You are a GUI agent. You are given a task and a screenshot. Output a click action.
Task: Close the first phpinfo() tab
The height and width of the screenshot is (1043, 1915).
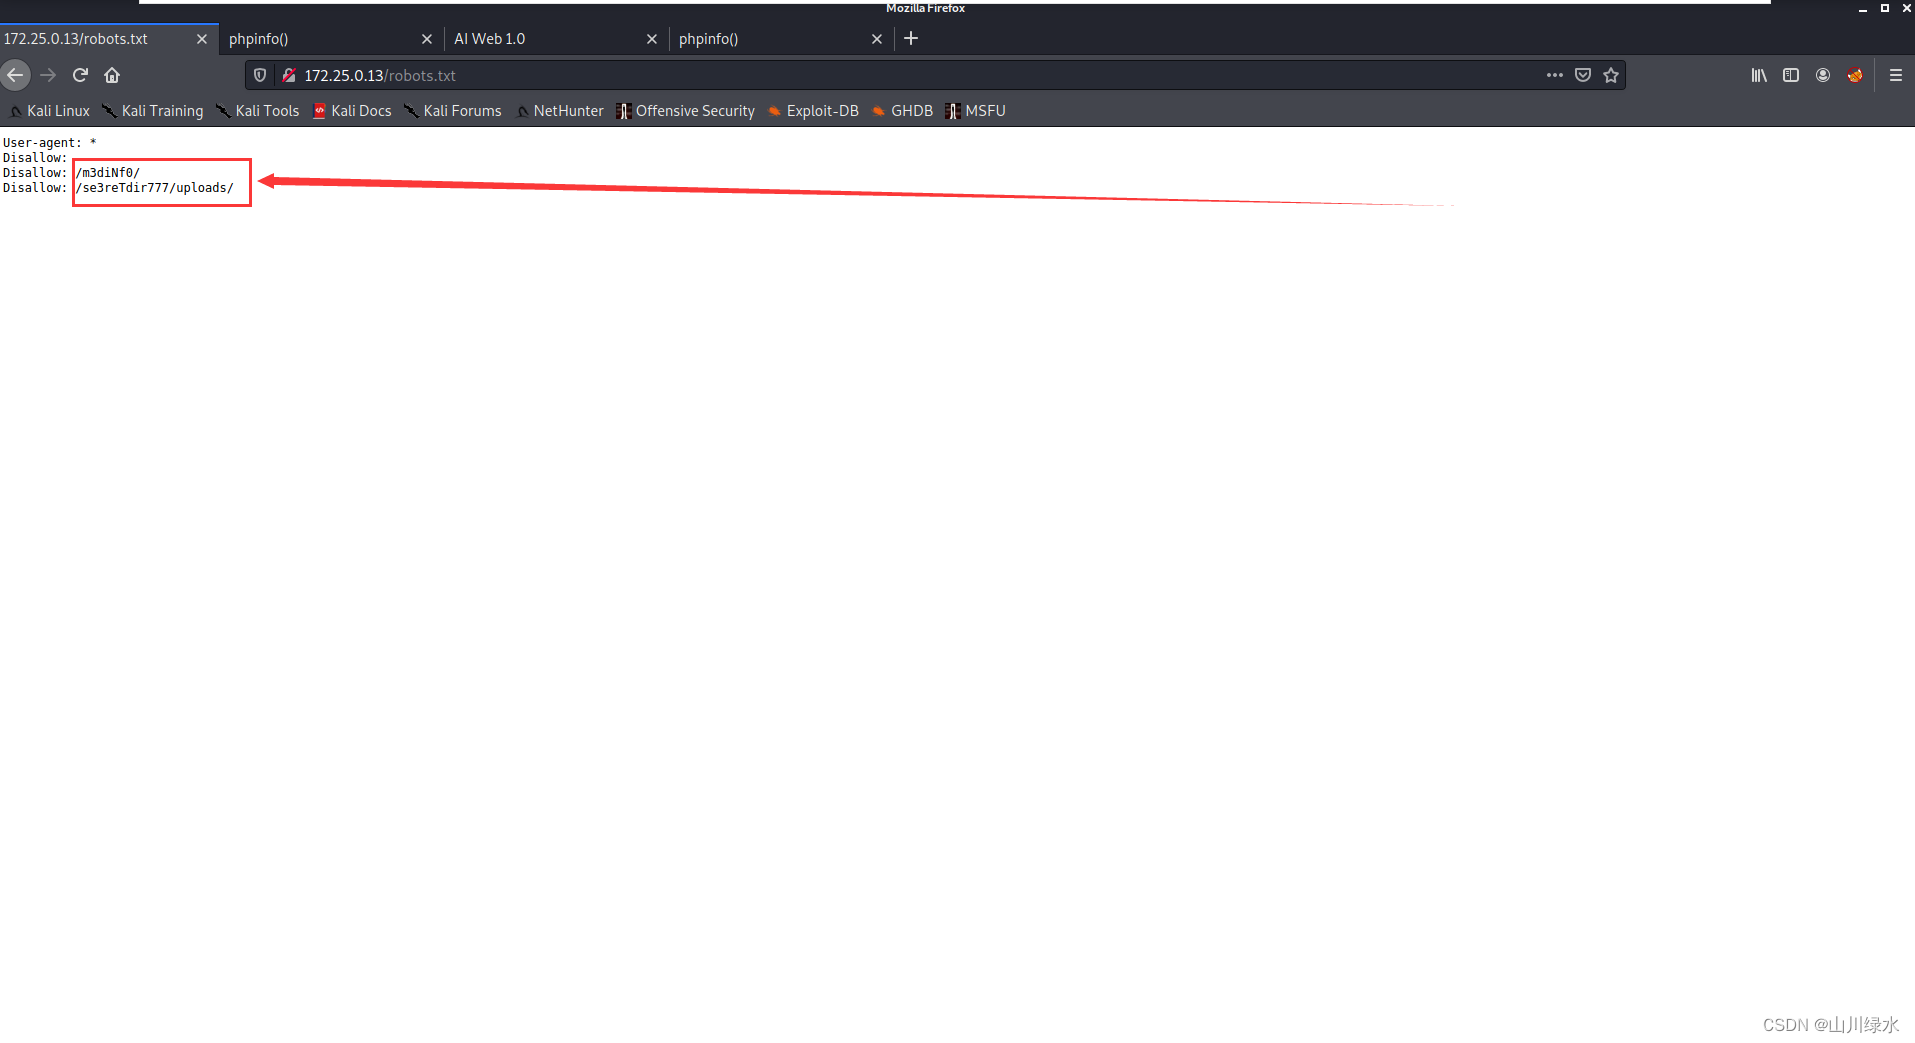(x=427, y=39)
